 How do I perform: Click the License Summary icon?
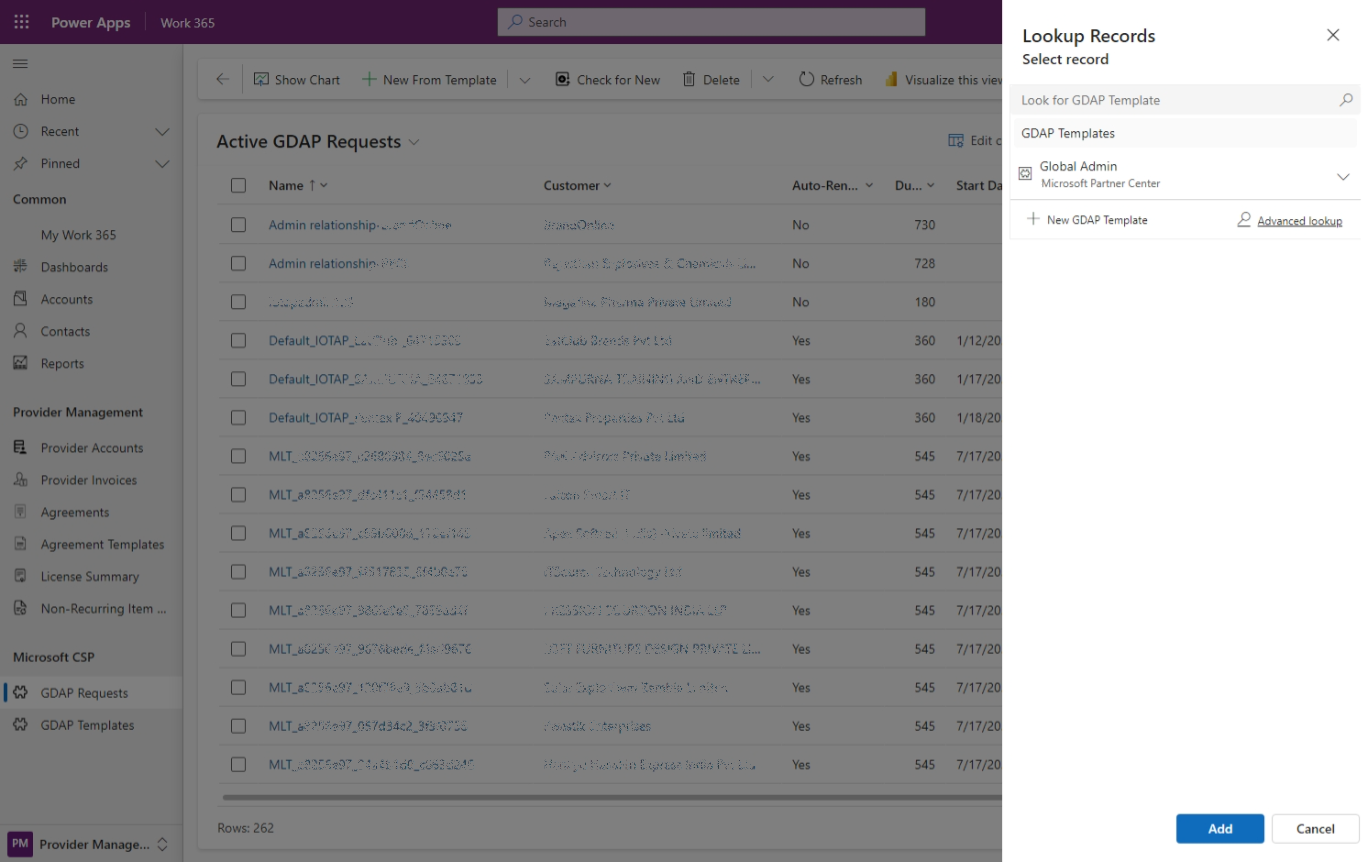20,576
